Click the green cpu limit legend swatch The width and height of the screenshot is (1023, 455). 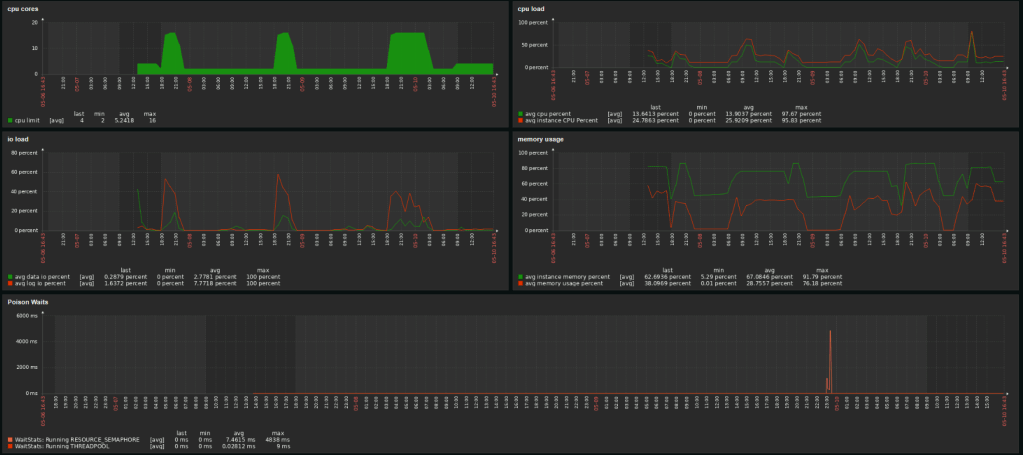[x=10, y=120]
